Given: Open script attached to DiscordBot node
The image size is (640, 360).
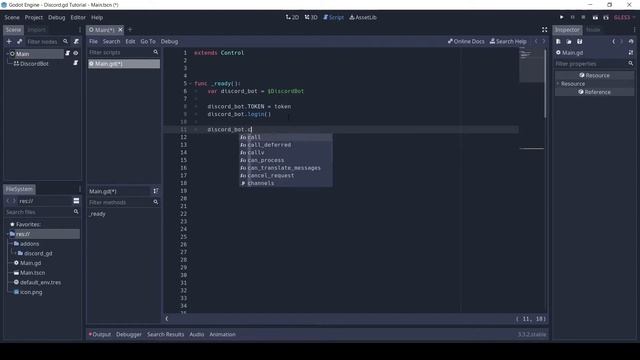Looking at the screenshot, I should (76, 63).
